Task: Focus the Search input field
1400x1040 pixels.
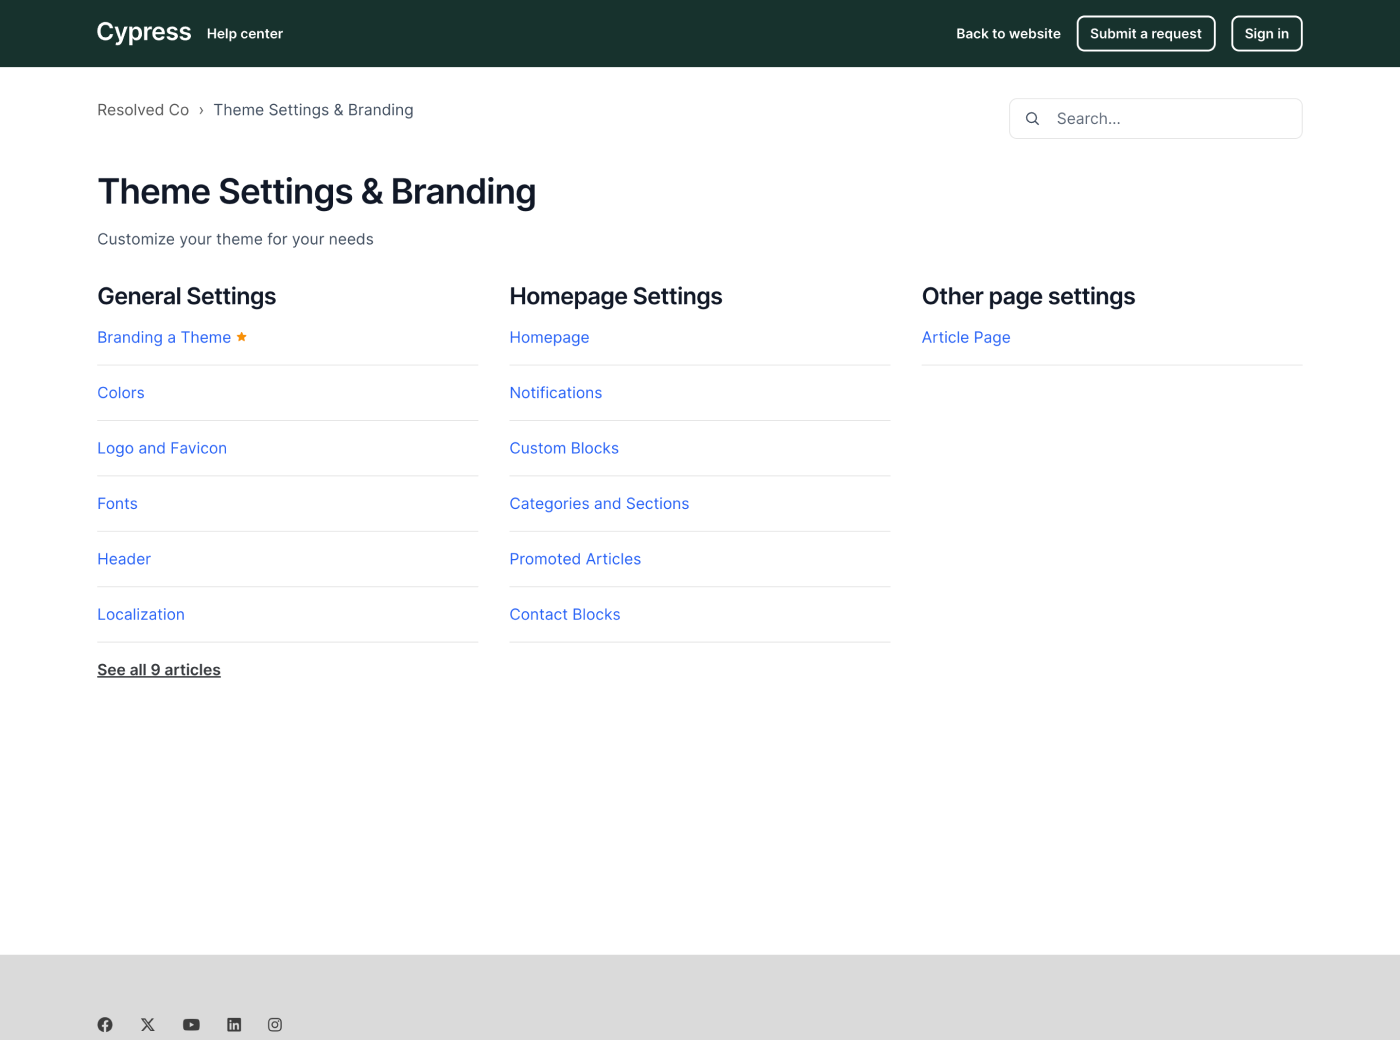Action: click(x=1170, y=118)
